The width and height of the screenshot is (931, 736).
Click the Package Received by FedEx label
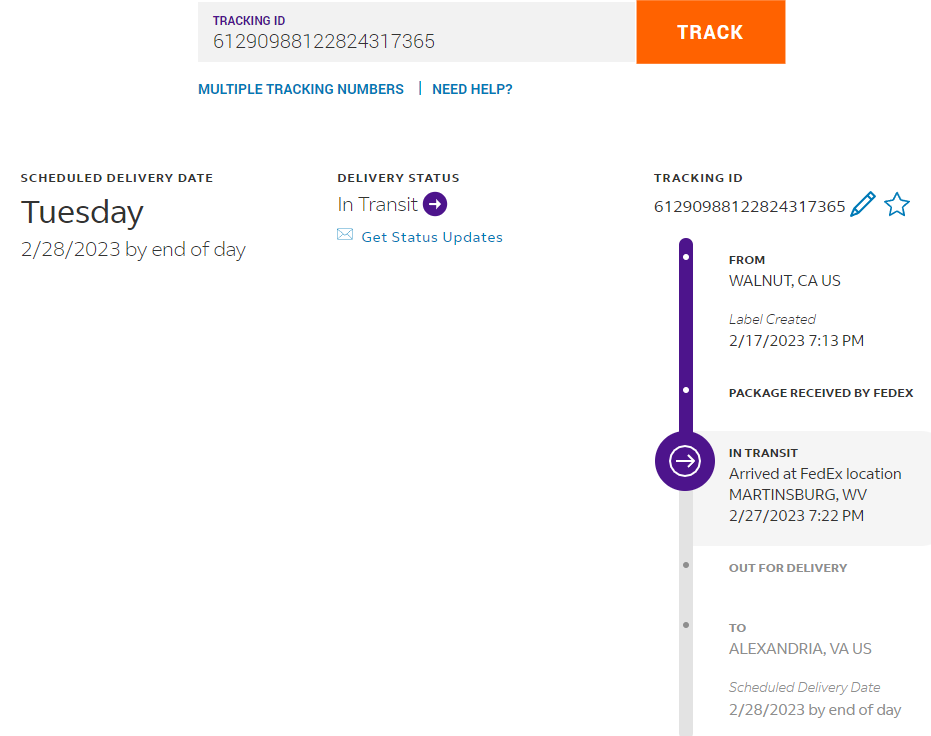tap(821, 393)
